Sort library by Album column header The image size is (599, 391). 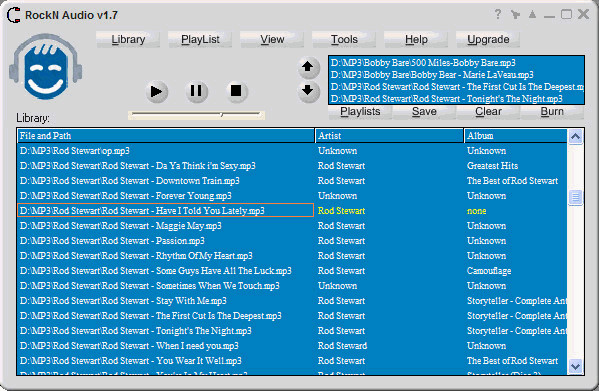point(516,136)
